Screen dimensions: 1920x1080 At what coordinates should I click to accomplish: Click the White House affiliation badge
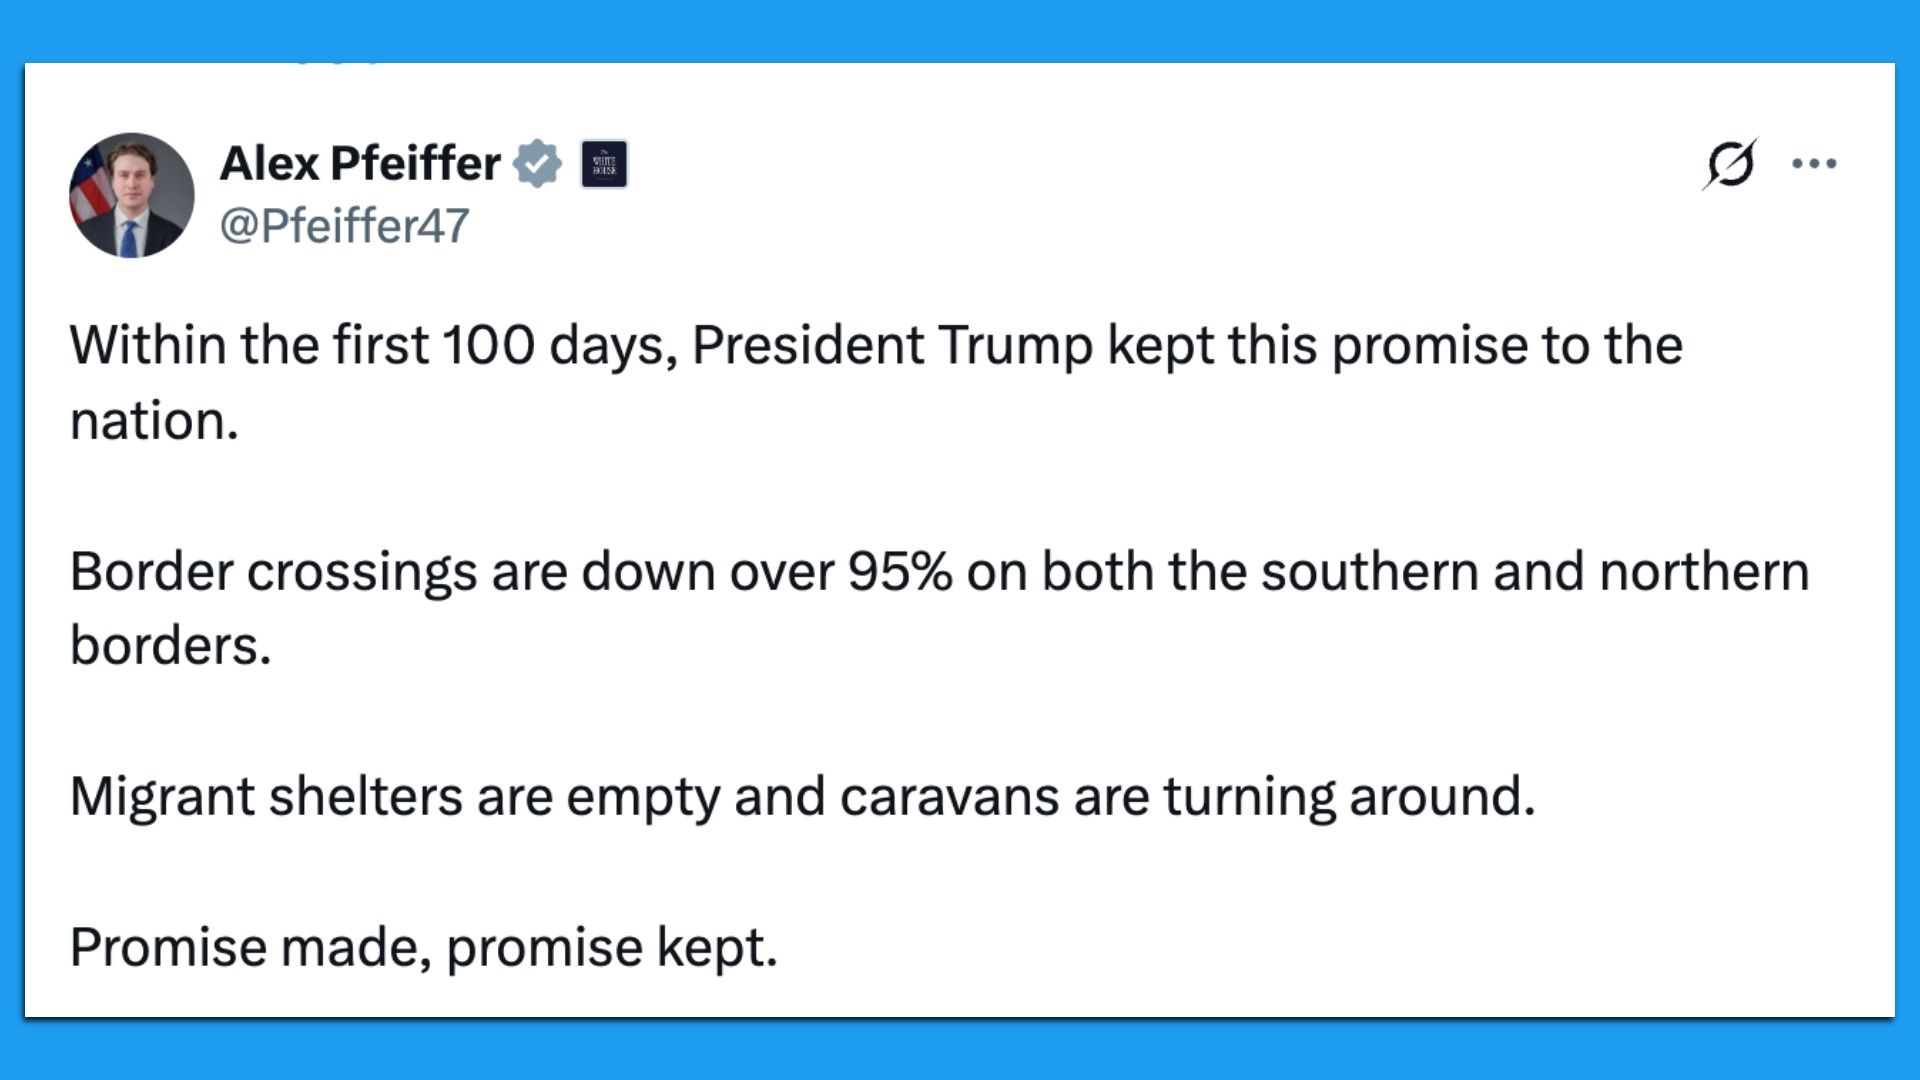click(x=604, y=164)
